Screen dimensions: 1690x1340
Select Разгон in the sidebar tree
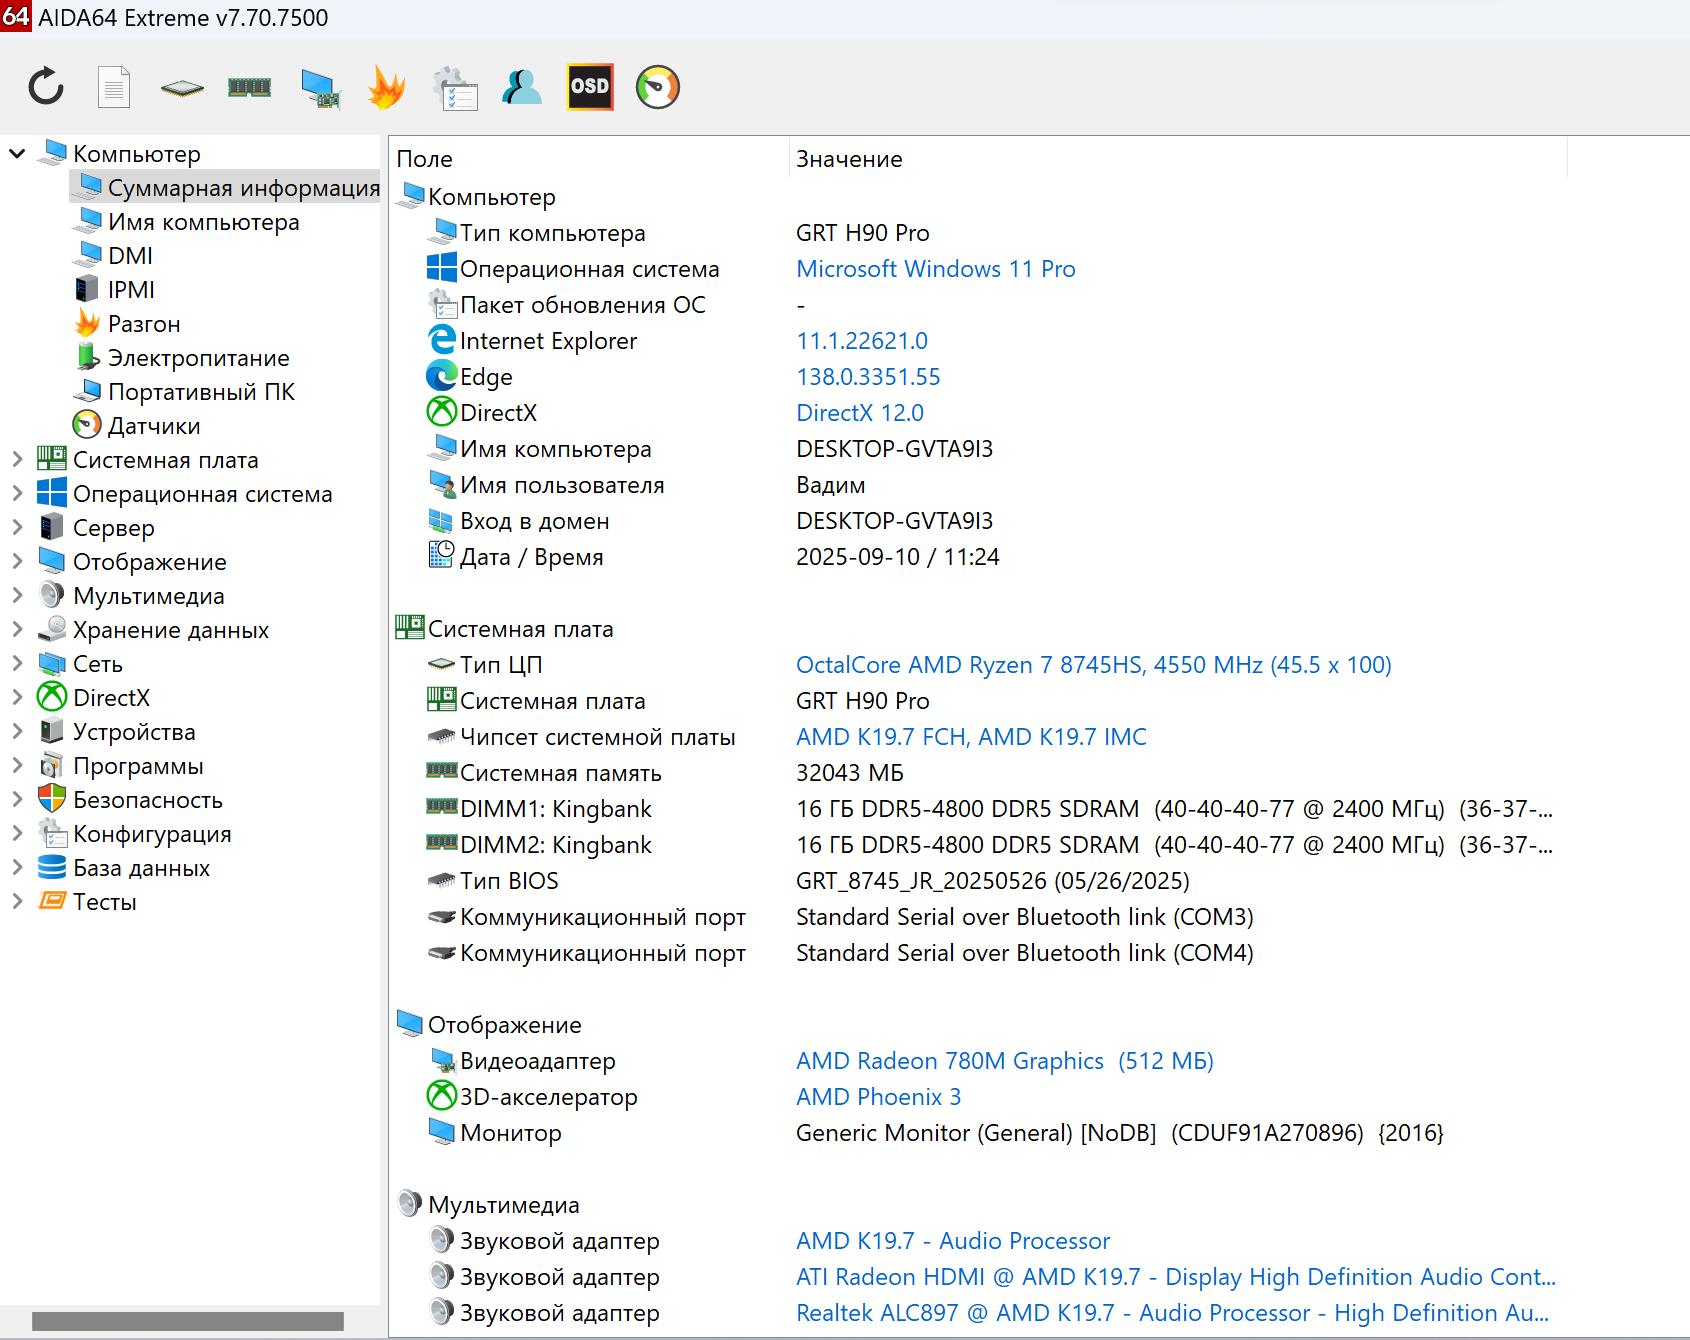(x=144, y=324)
